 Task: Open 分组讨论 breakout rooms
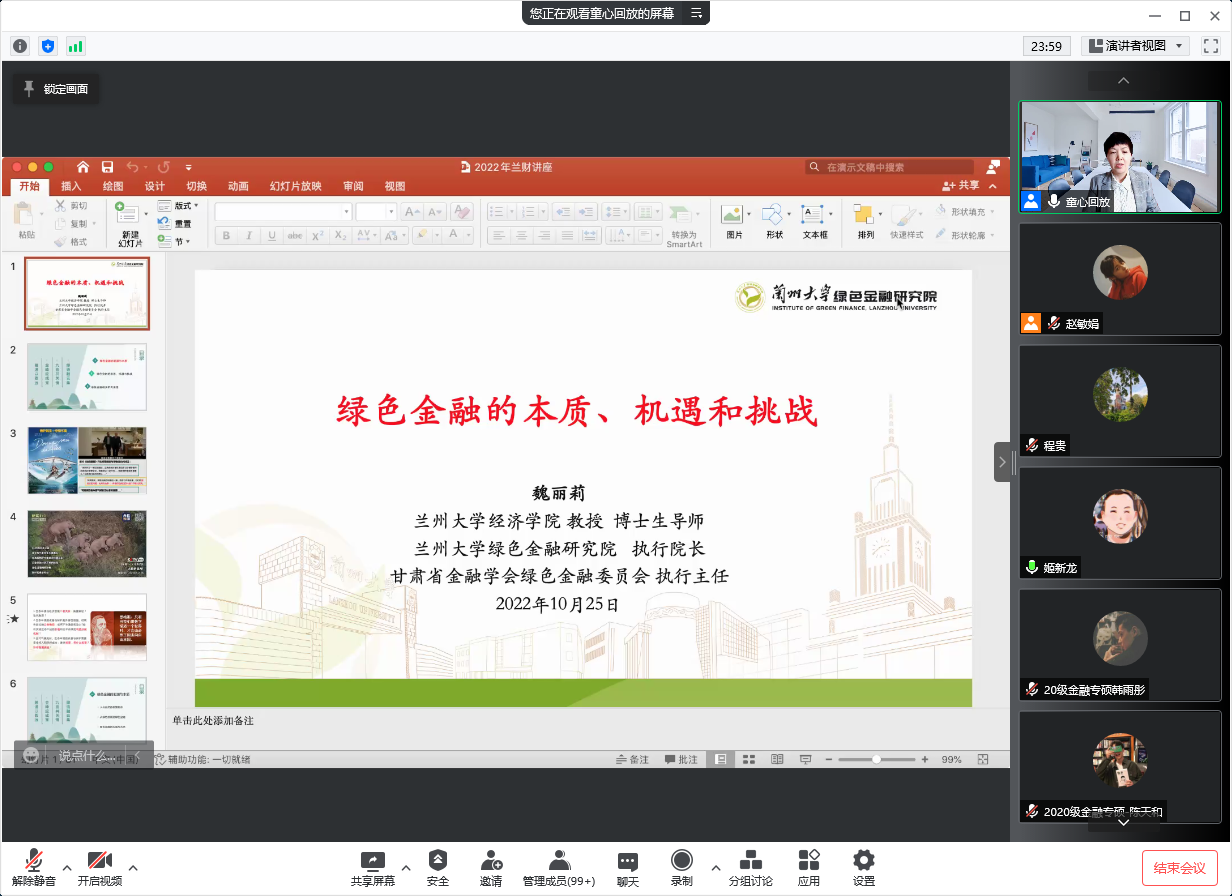750,867
